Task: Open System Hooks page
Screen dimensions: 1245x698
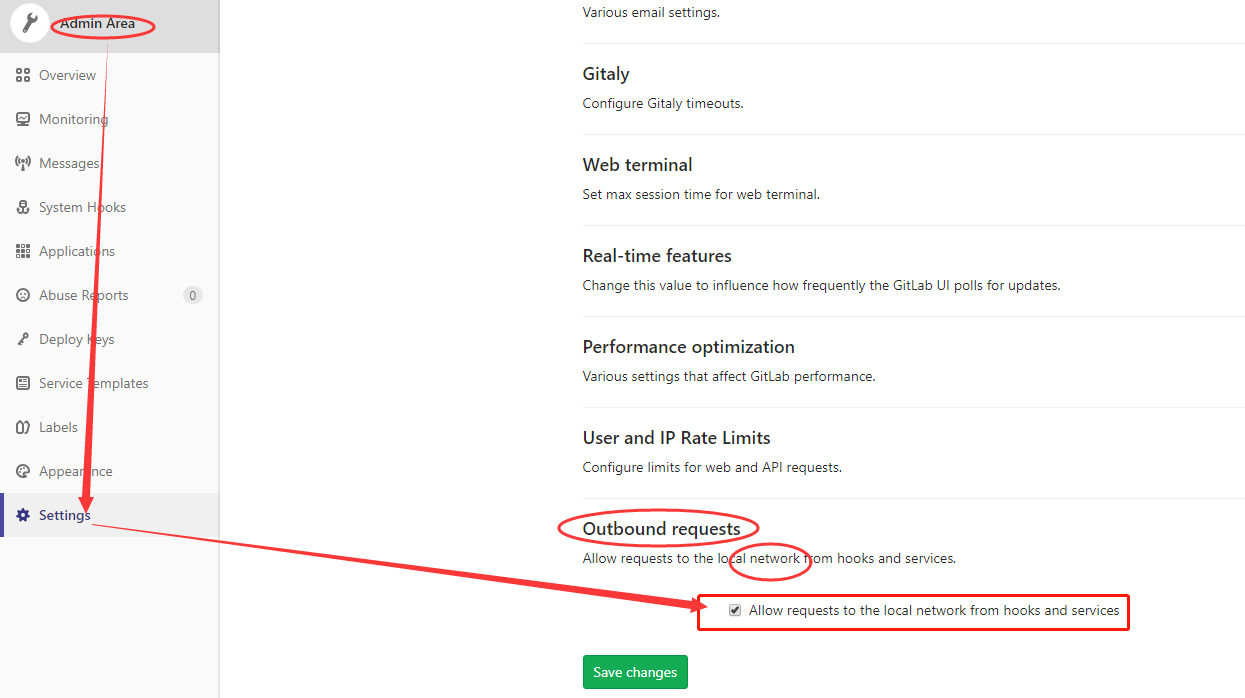Action: (110, 207)
